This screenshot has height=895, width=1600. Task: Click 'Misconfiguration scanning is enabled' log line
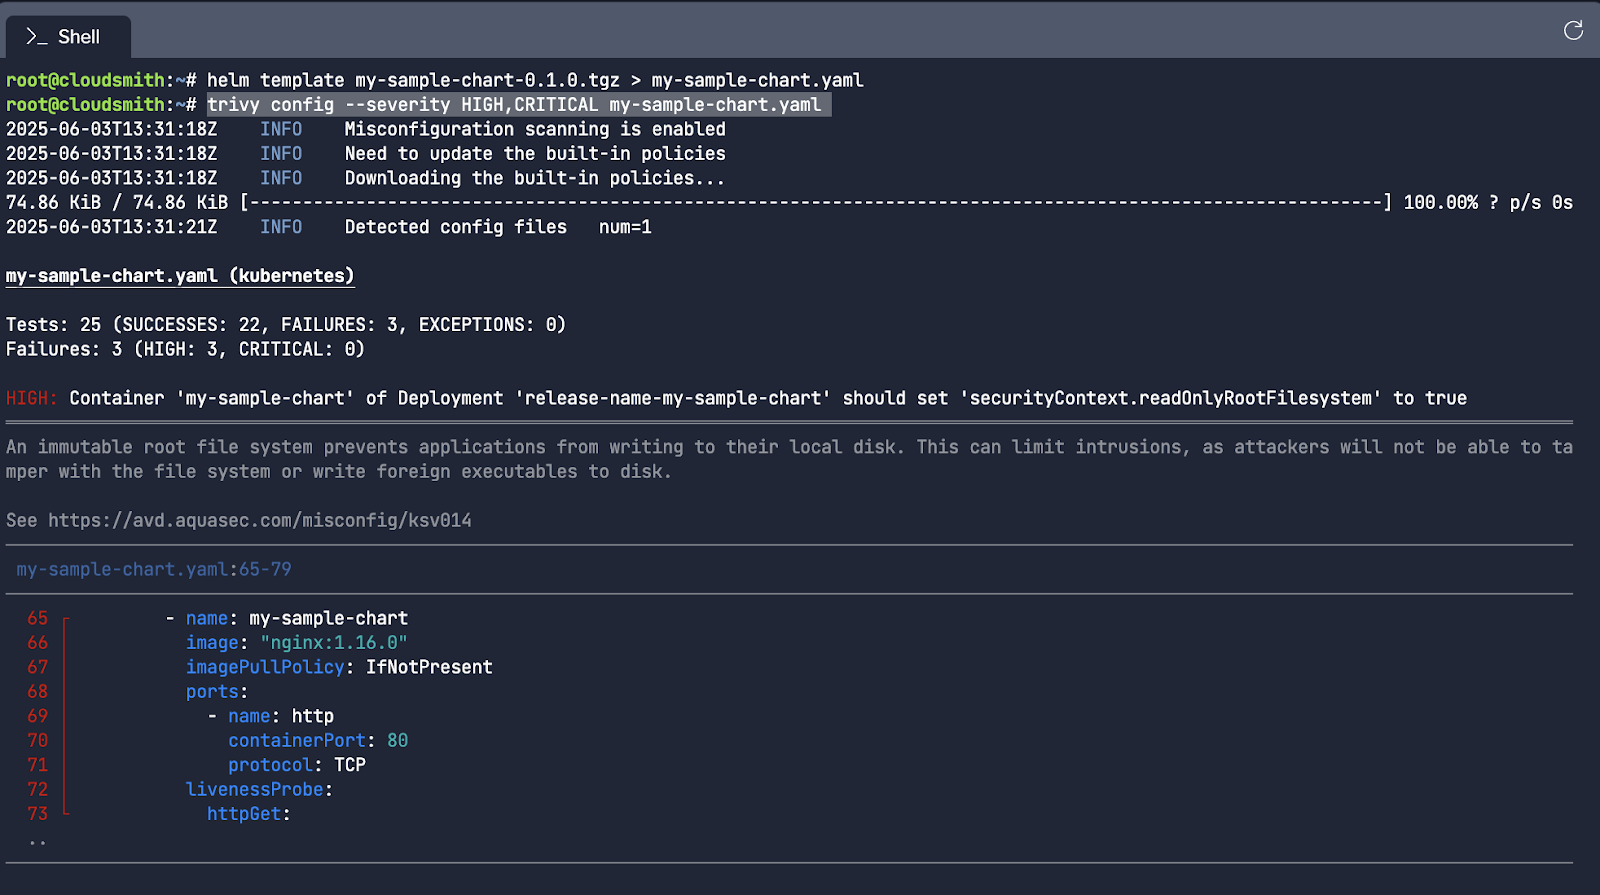coord(535,129)
